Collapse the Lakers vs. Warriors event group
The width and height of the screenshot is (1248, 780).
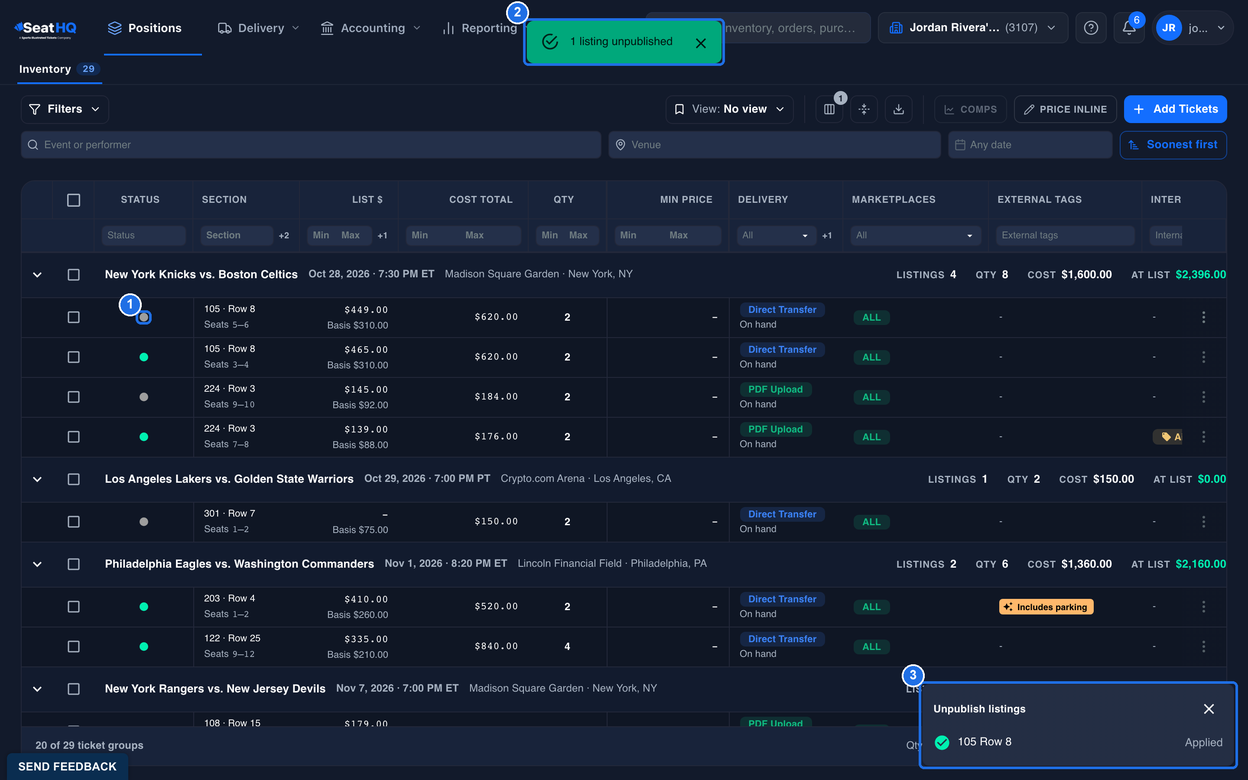point(37,479)
